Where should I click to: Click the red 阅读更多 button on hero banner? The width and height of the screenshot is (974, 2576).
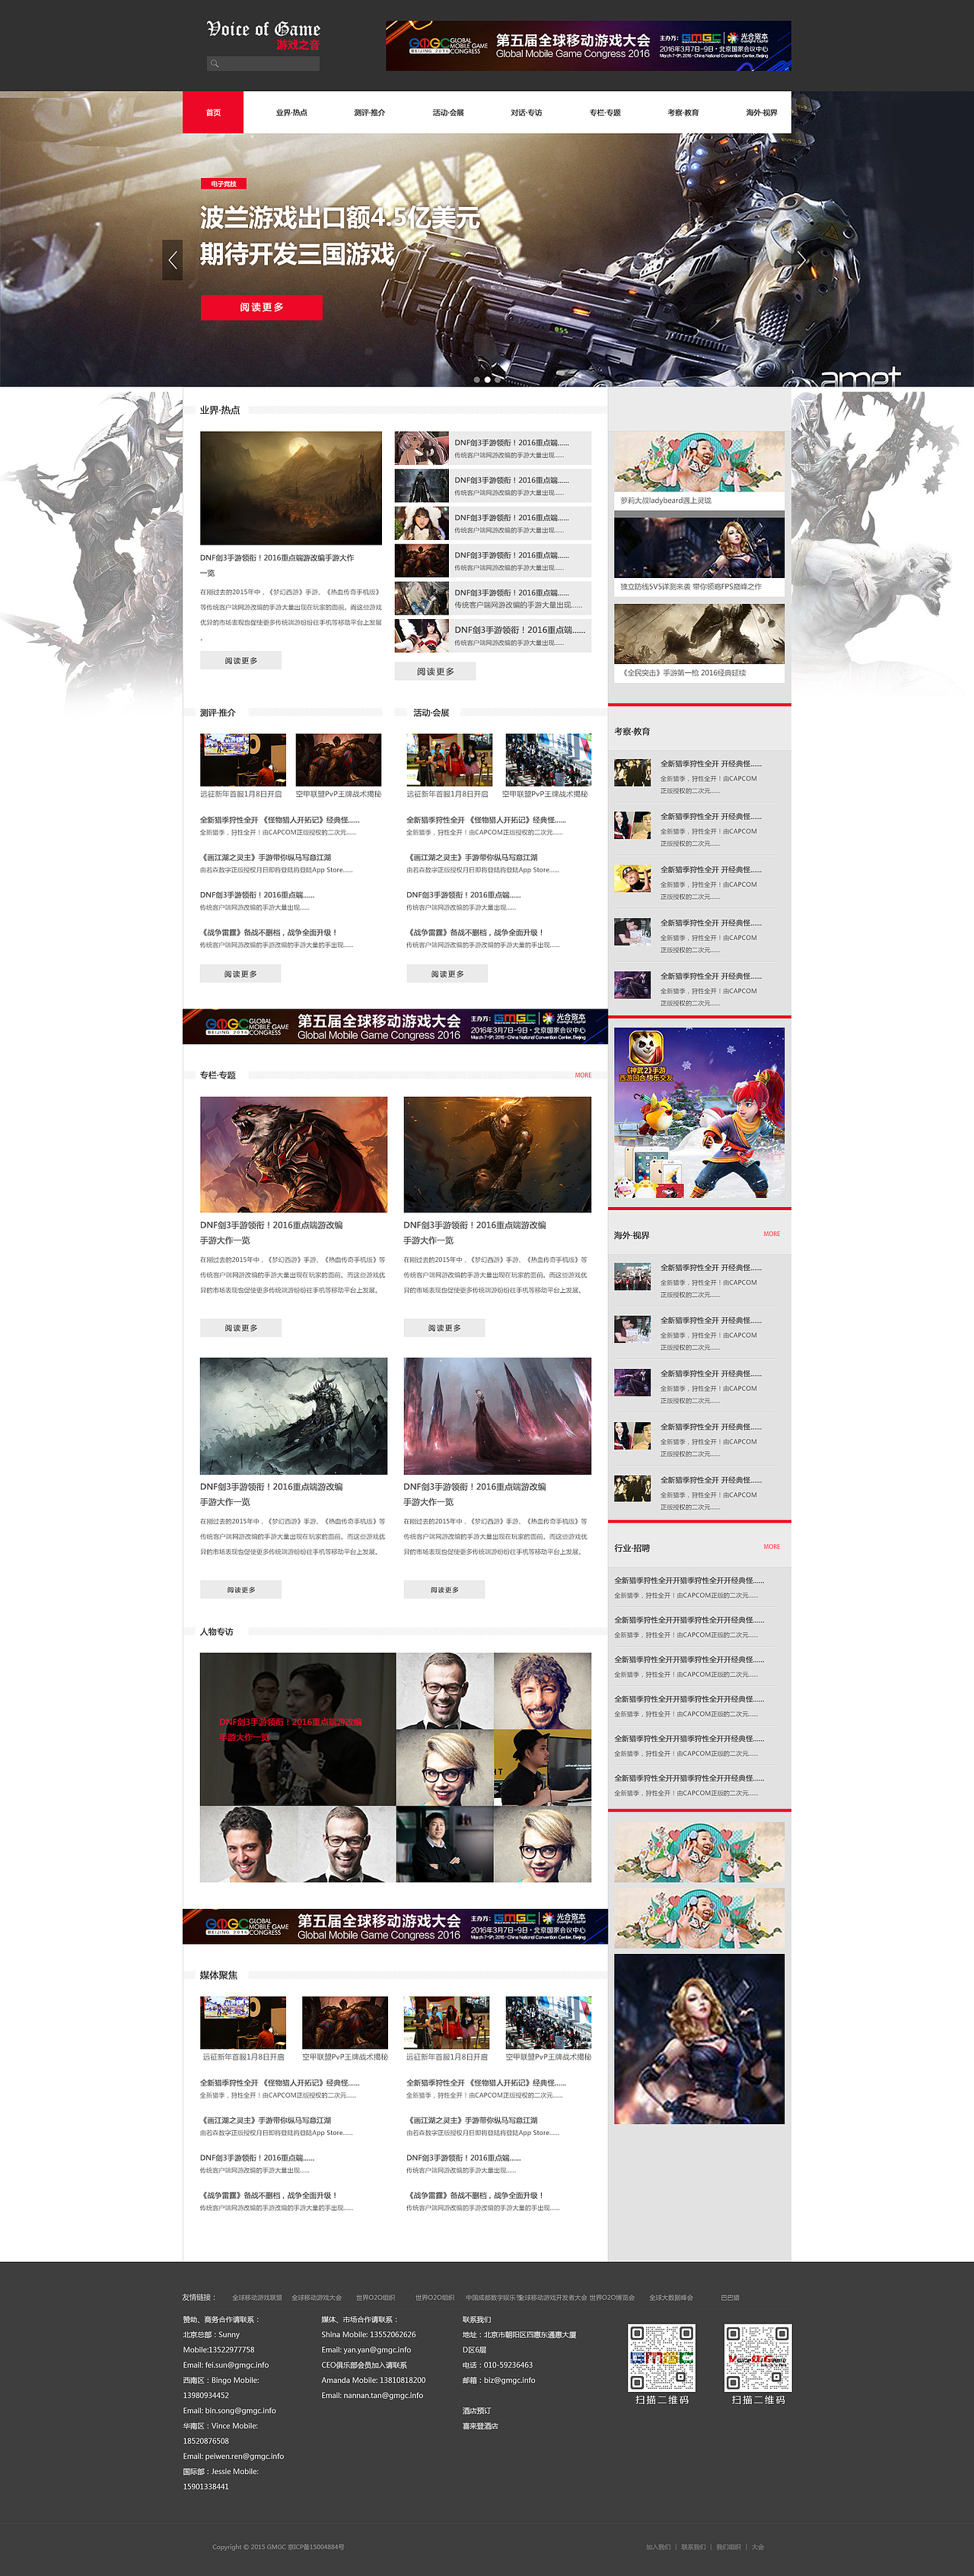point(261,307)
